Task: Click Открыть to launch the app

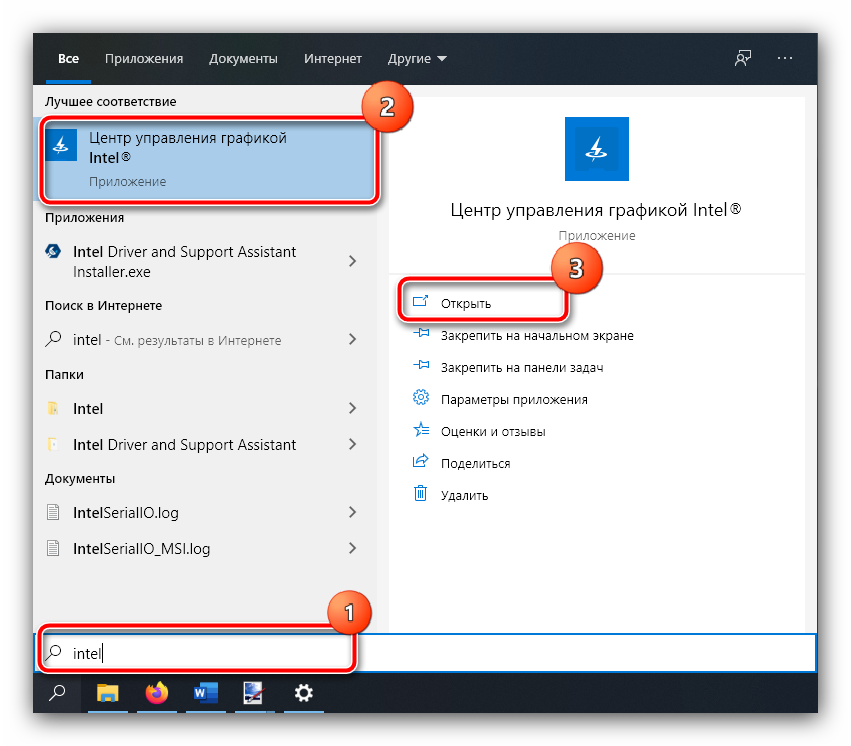Action: click(466, 303)
